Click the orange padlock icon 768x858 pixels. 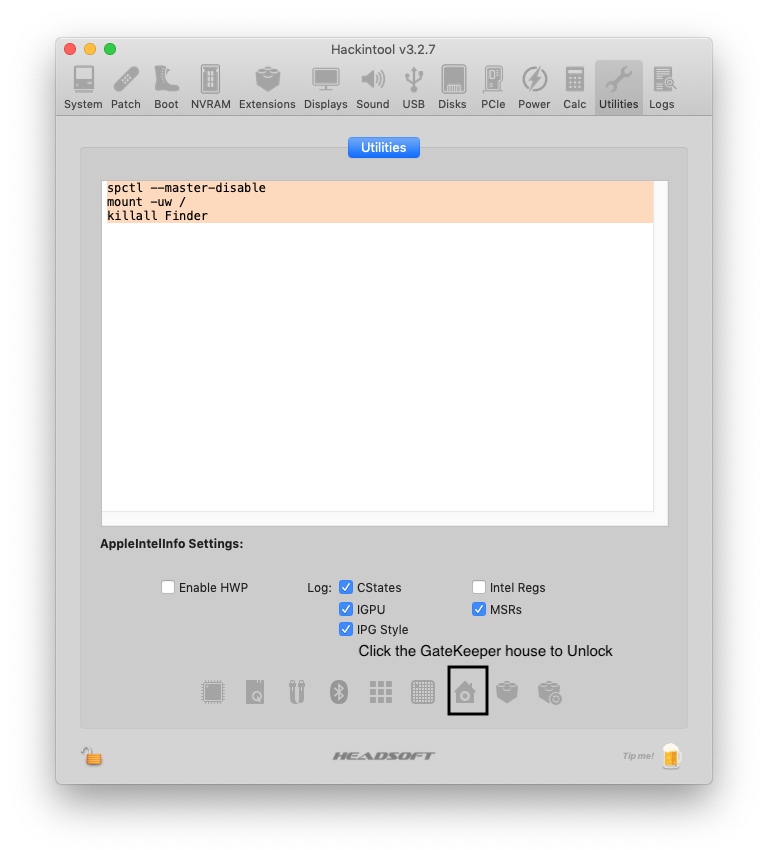point(92,756)
